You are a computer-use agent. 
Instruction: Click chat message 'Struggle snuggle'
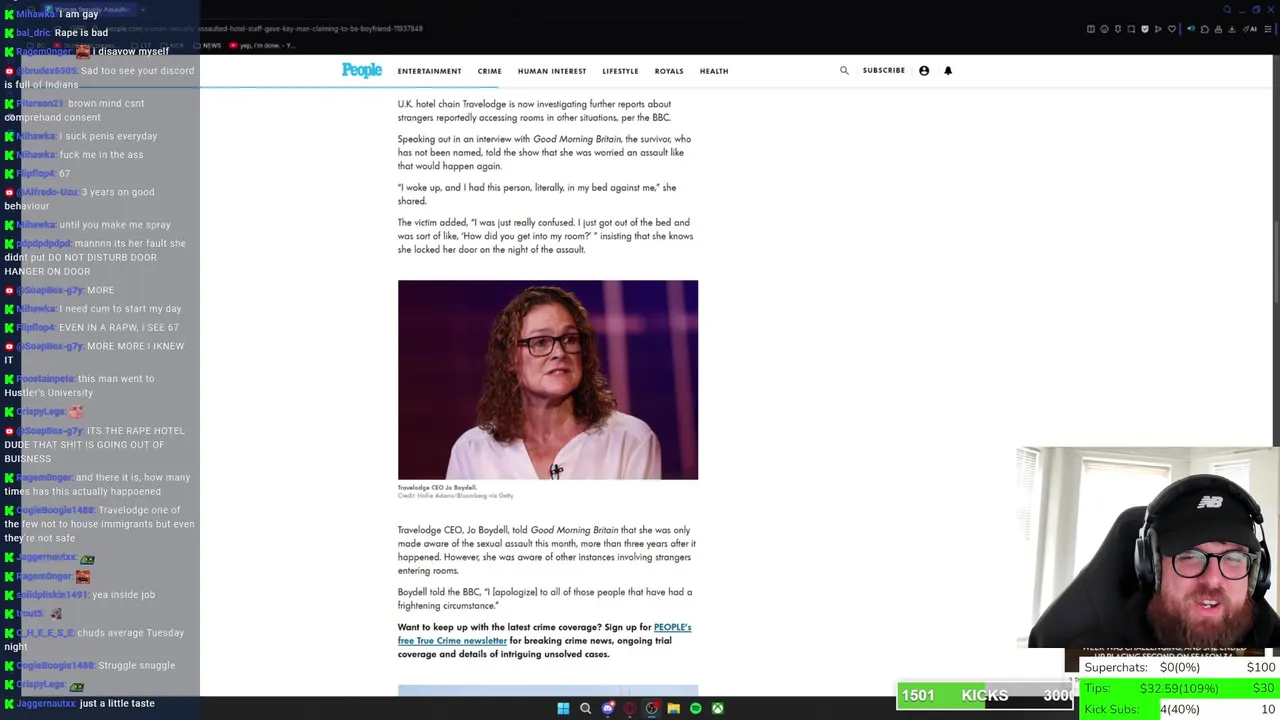pos(136,665)
